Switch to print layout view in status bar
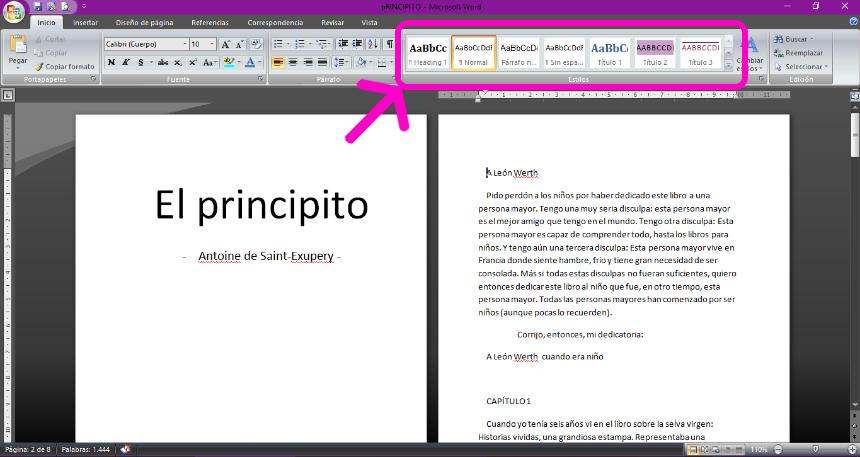This screenshot has width=860, height=457. pyautogui.click(x=693, y=450)
